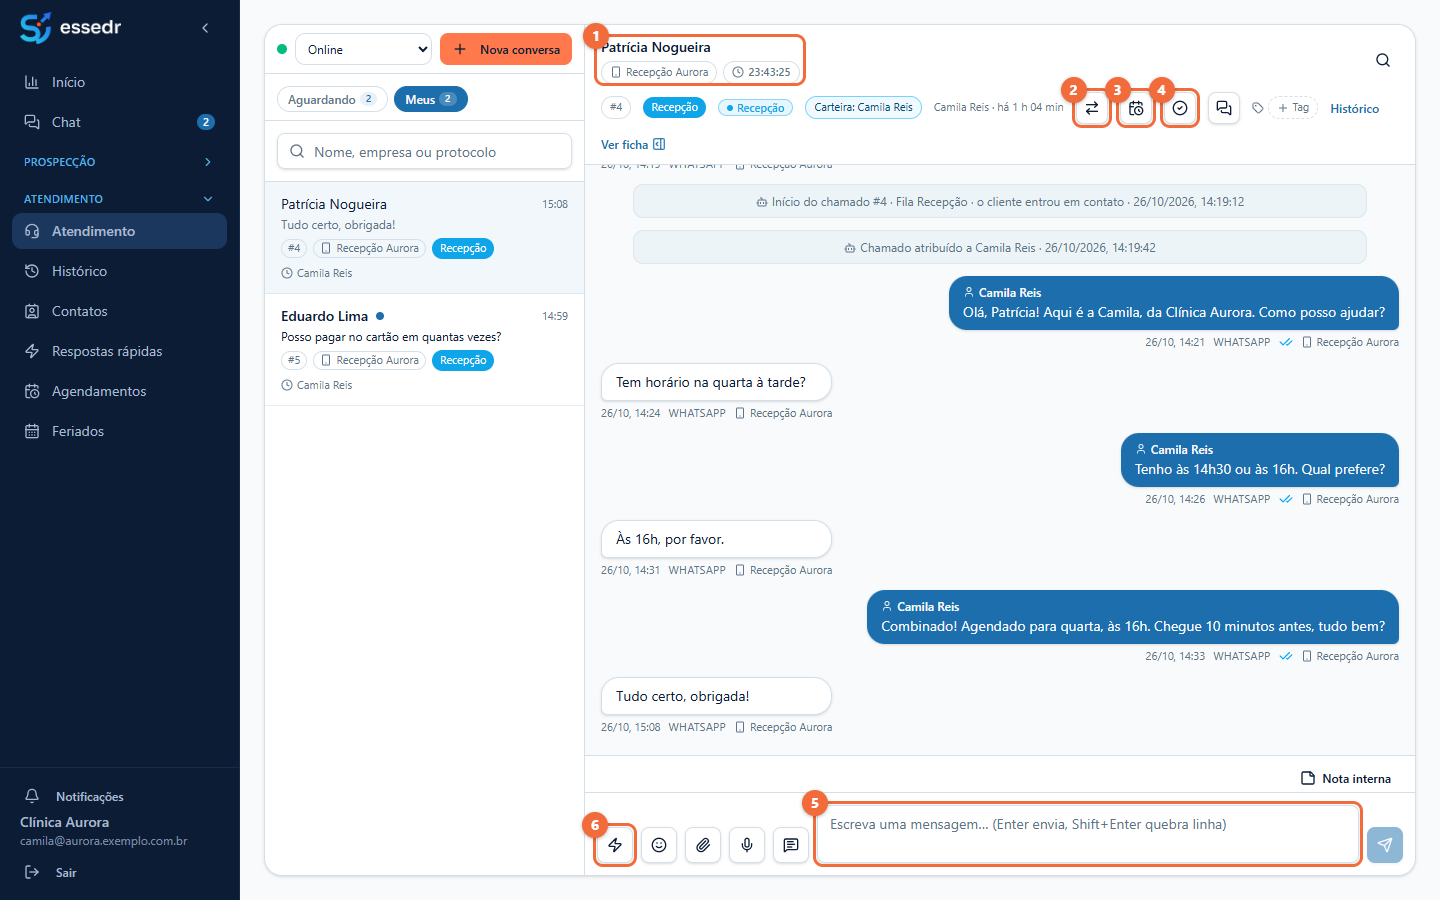Open Histórico in the sidebar
This screenshot has height=900, width=1440.
point(120,271)
